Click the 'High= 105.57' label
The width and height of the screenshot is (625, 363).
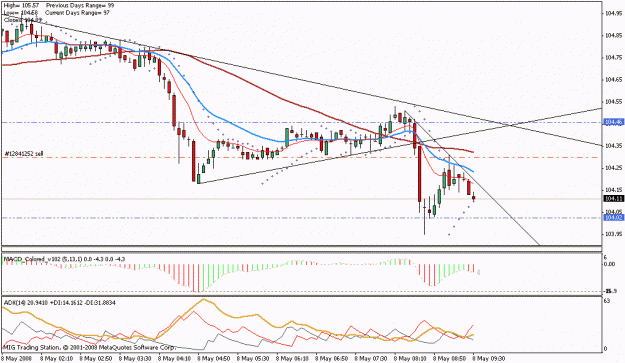coord(21,6)
